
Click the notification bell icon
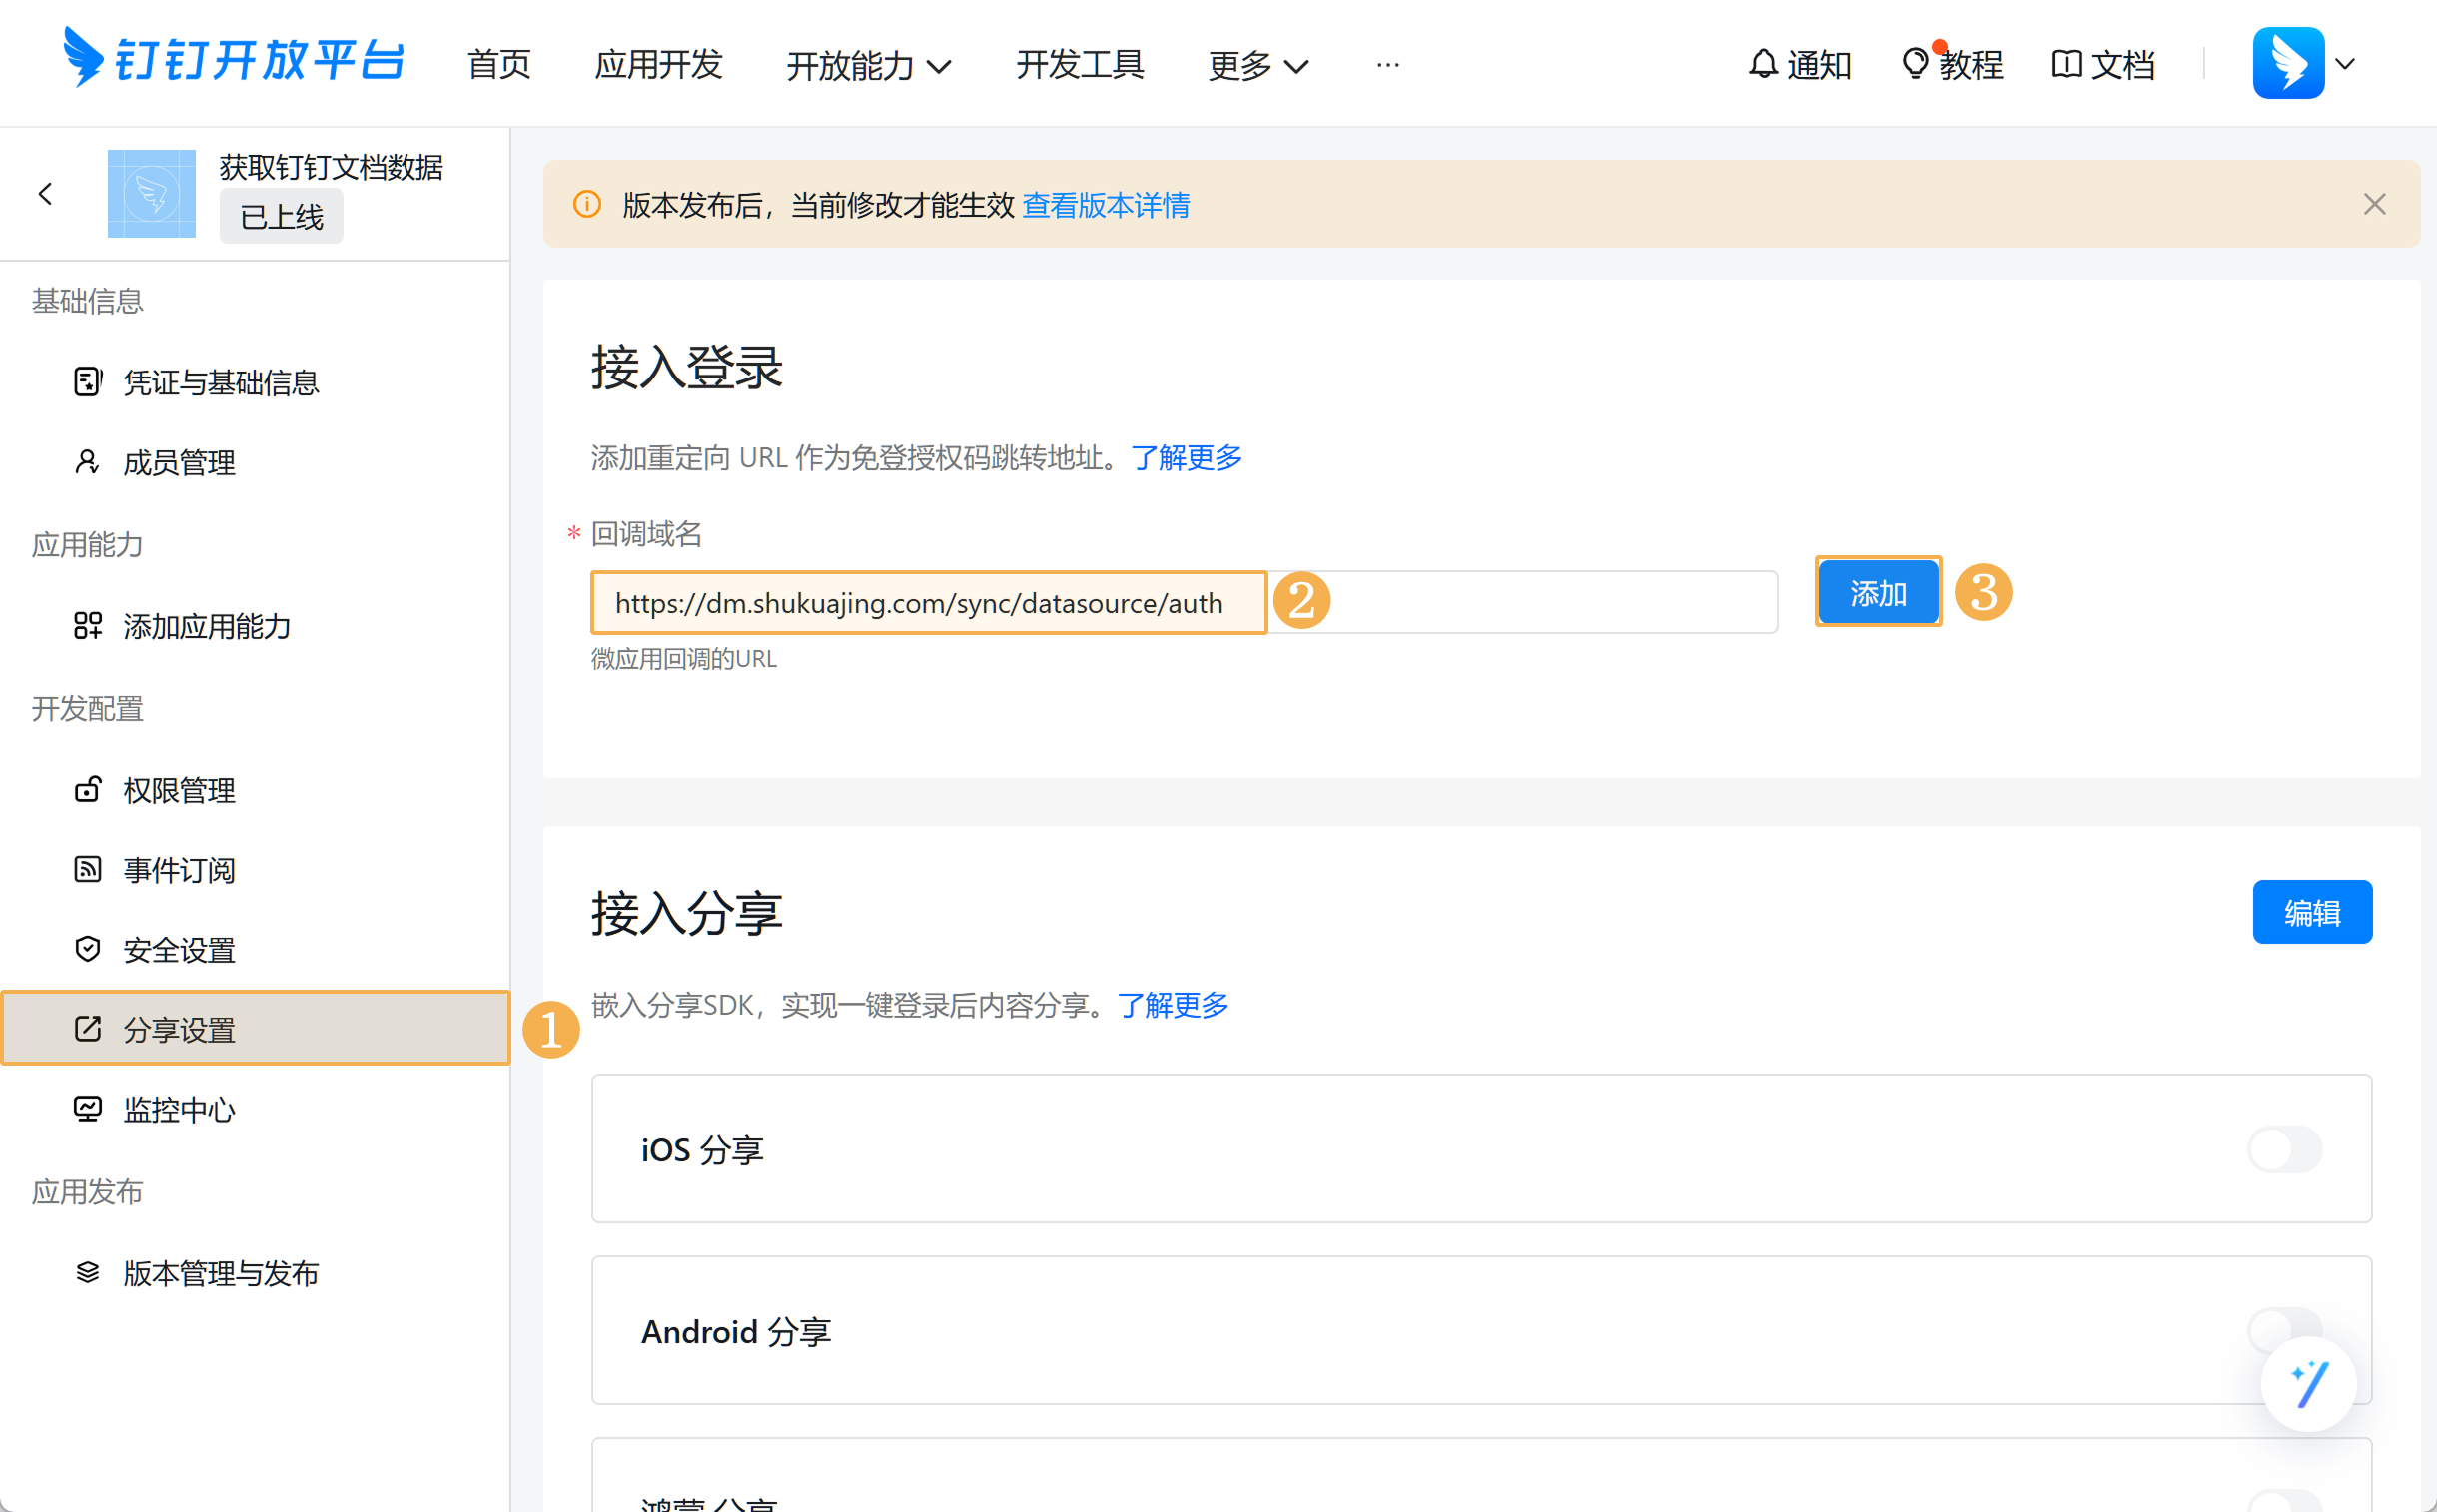[x=1762, y=64]
